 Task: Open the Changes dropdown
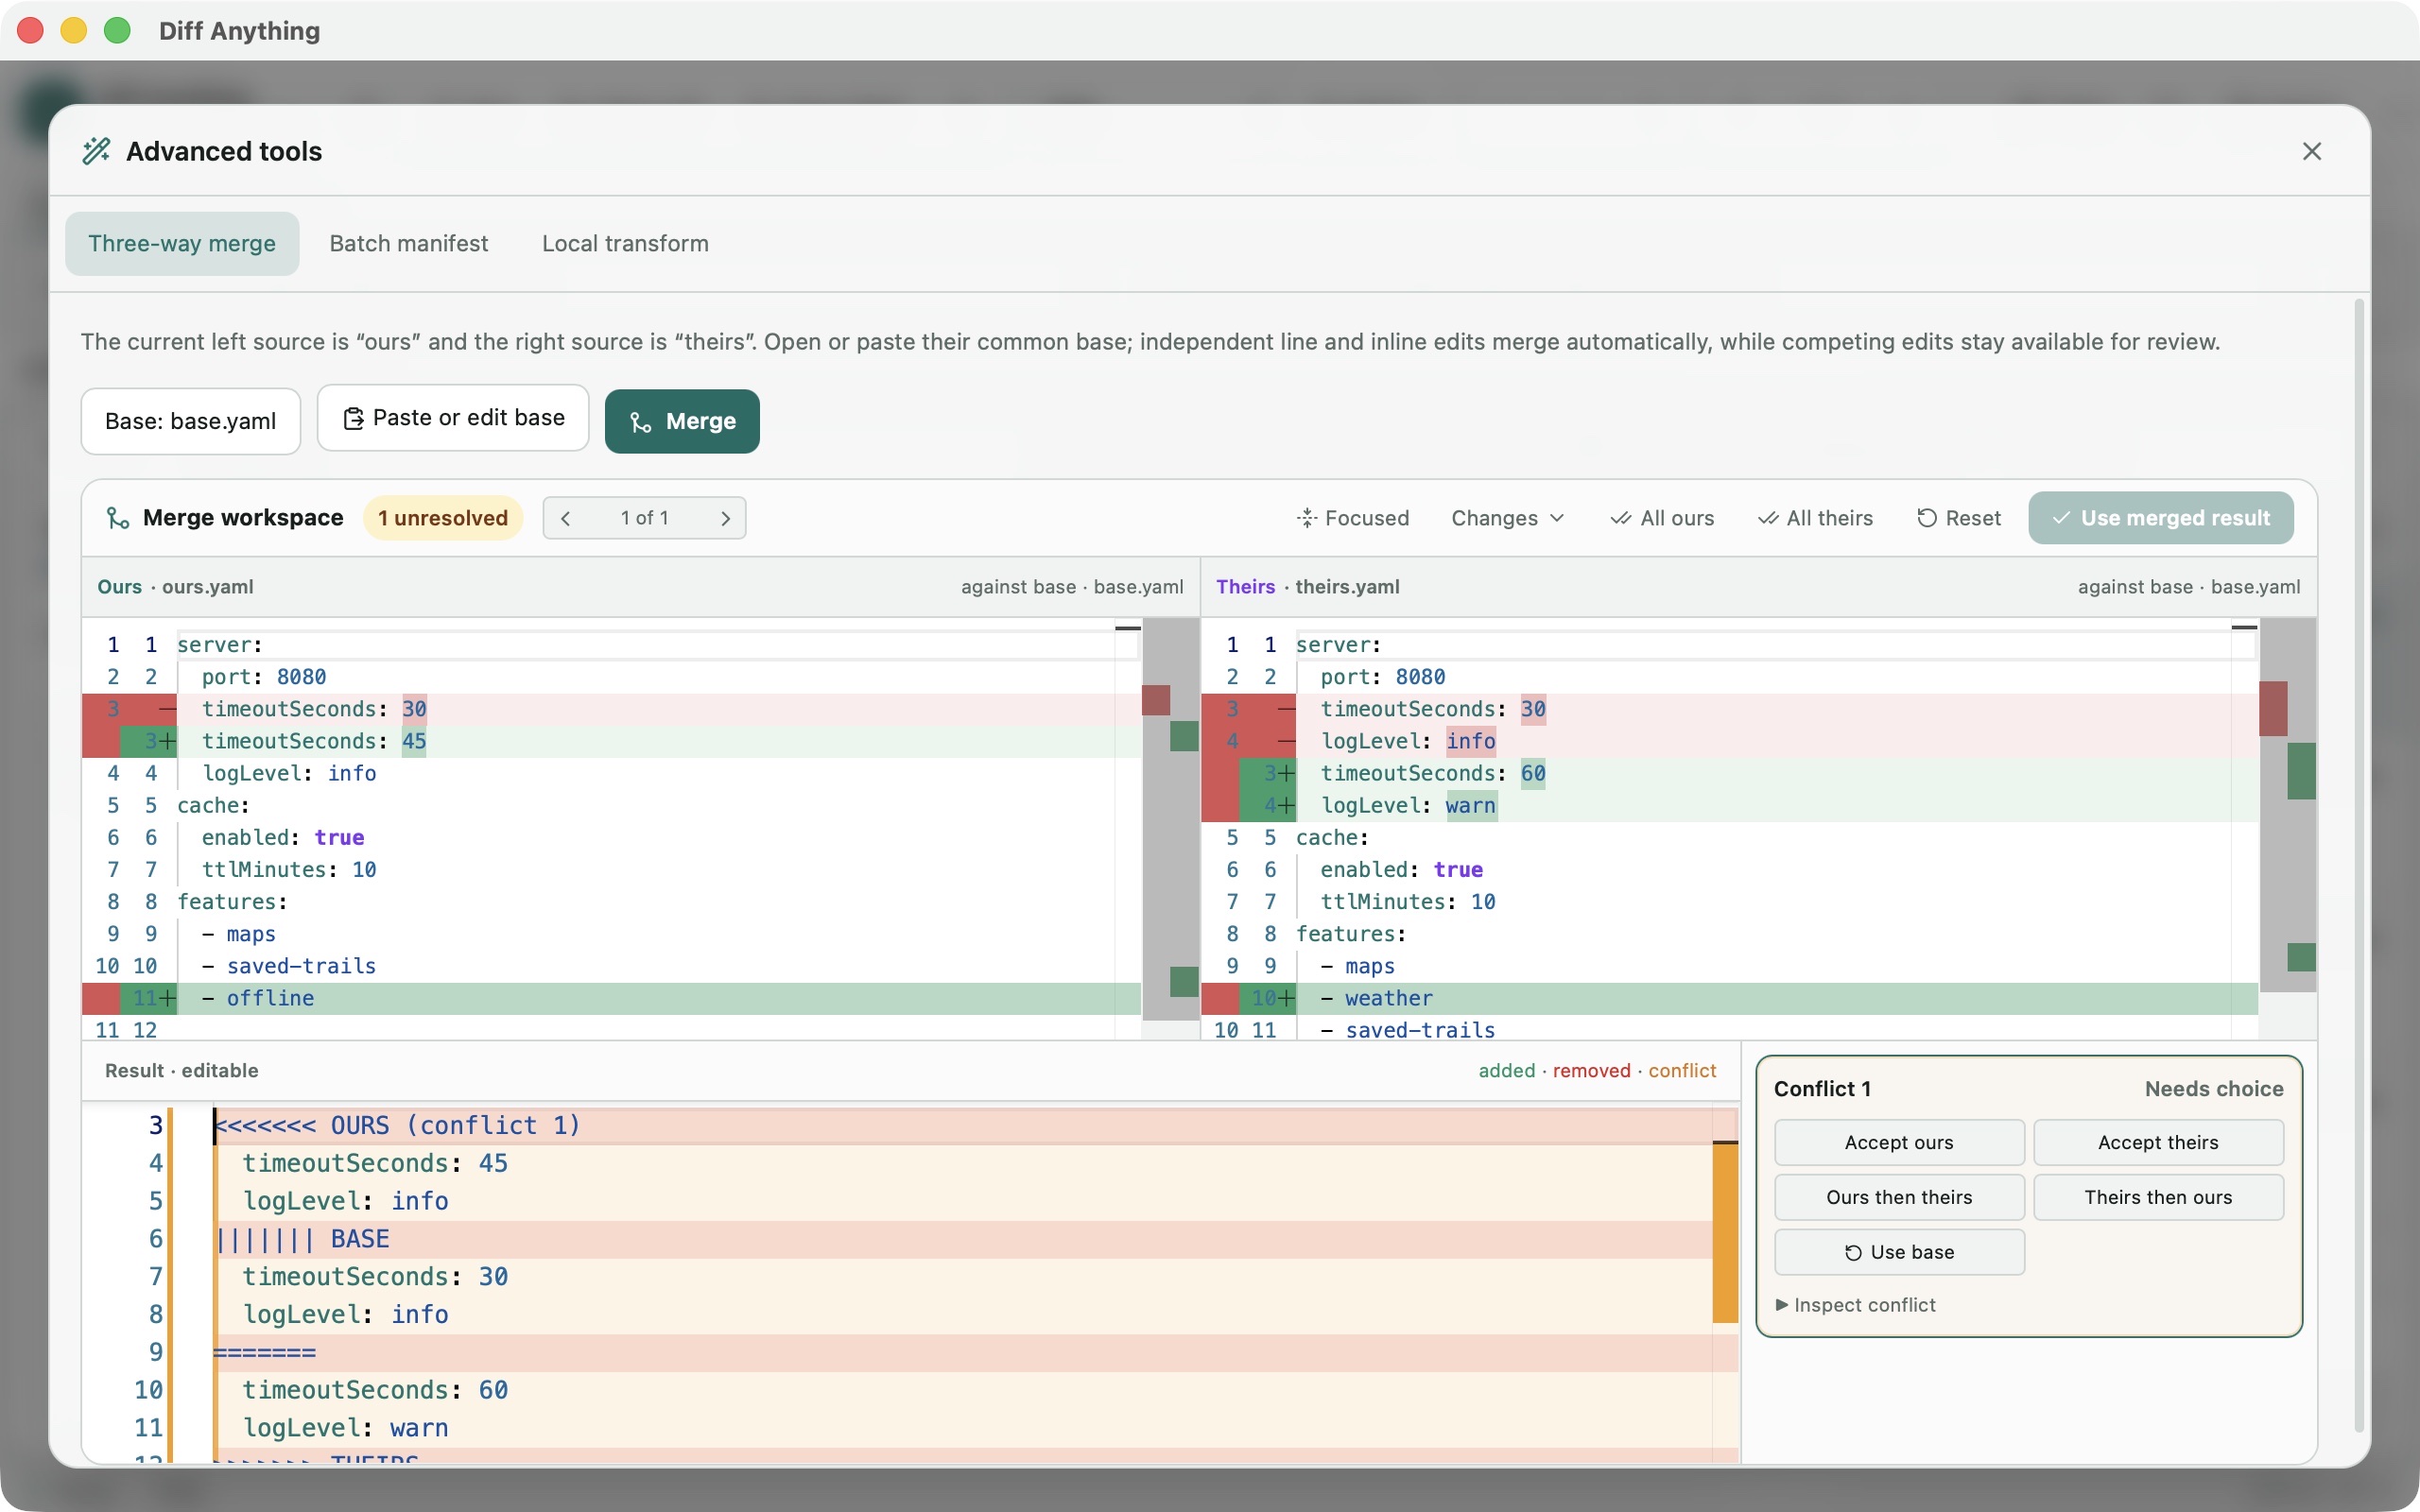[x=1507, y=518]
